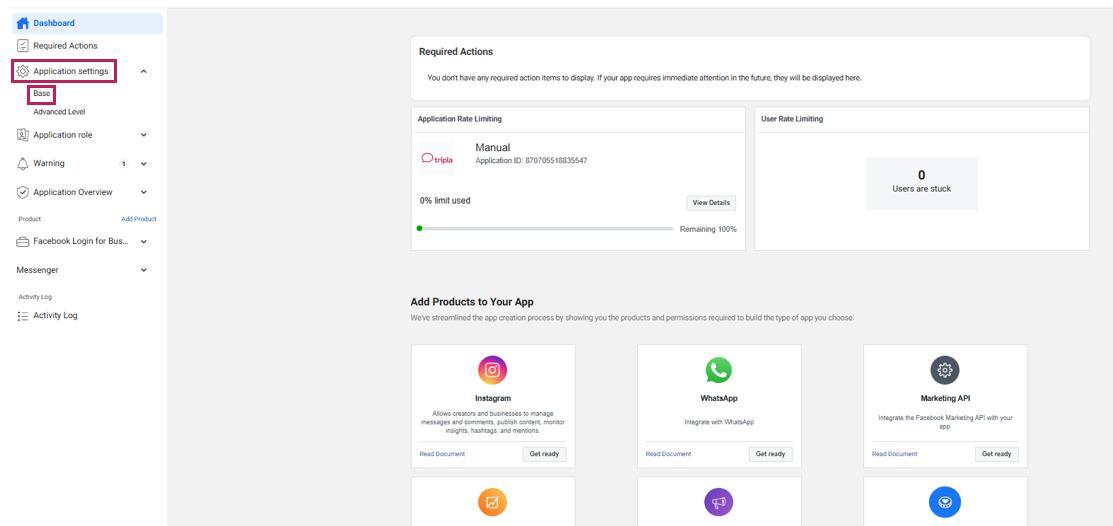Click the Required Actions checklist icon

(x=23, y=46)
